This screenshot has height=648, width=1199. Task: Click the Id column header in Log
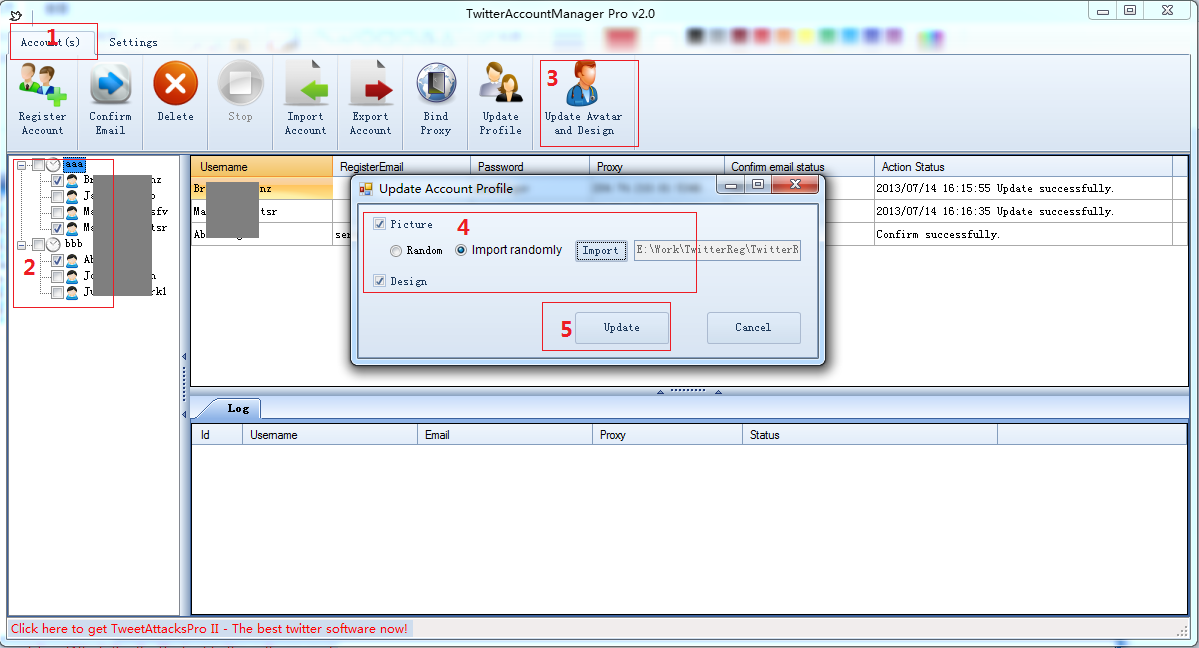click(x=217, y=435)
